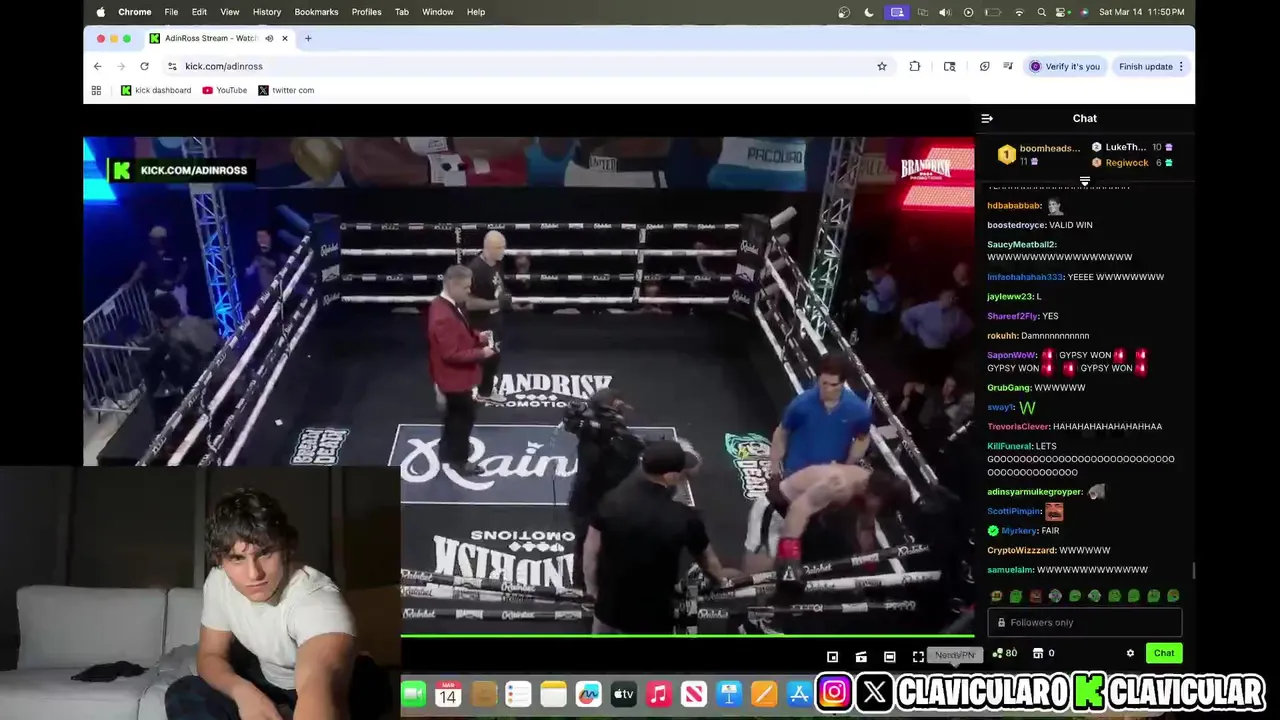Image resolution: width=1280 pixels, height=720 pixels.
Task: Click the Chrome back arrow
Action: [97, 66]
